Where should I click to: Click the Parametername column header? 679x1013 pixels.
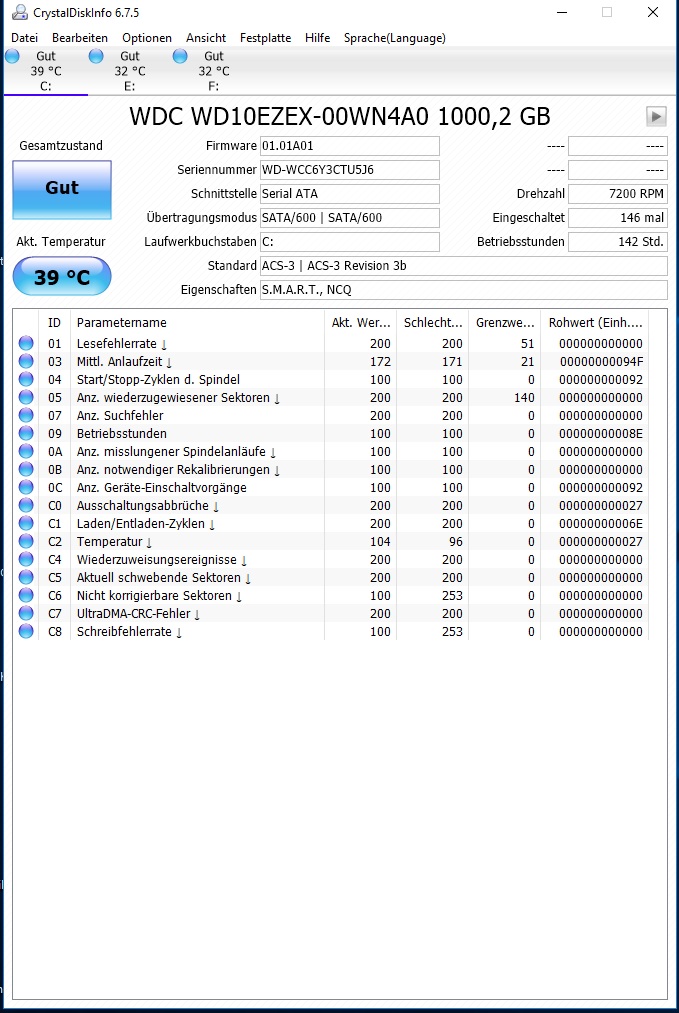pyautogui.click(x=197, y=322)
